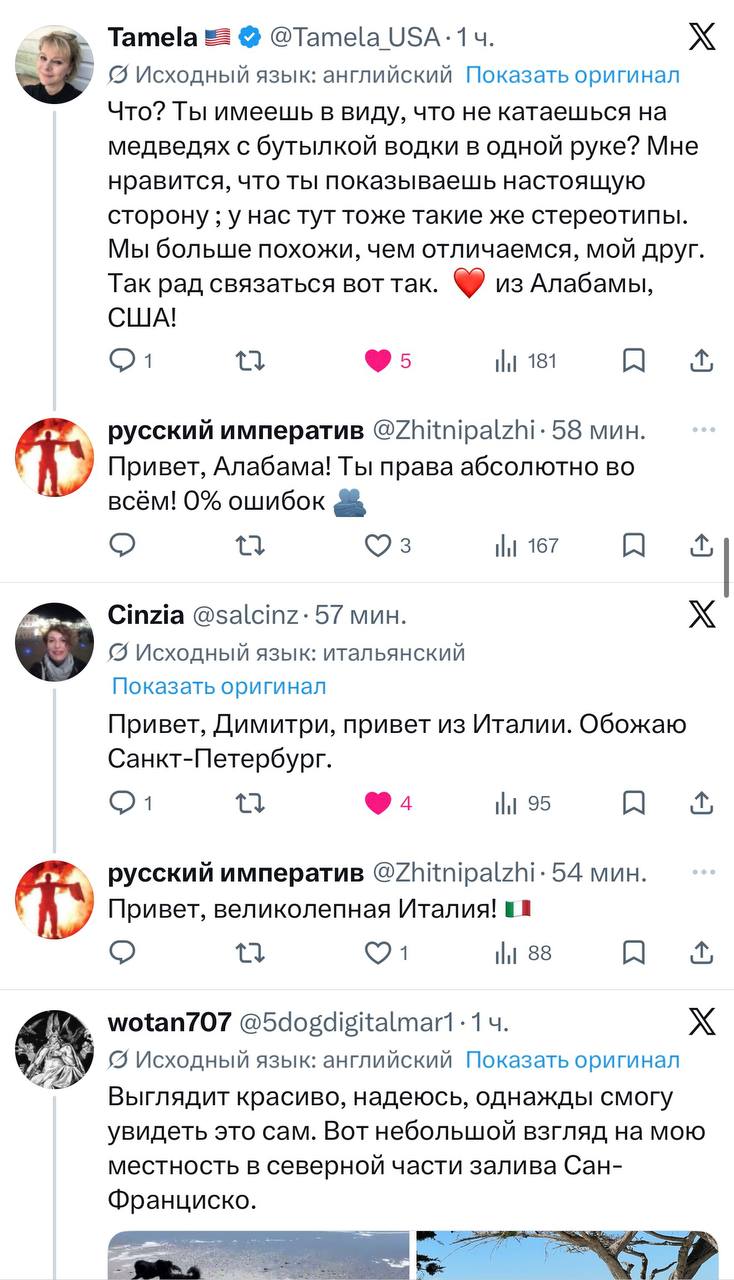Open the @Zhitnipalzhi handle on the Alabama reply
The image size is (734, 1280).
coord(454,430)
